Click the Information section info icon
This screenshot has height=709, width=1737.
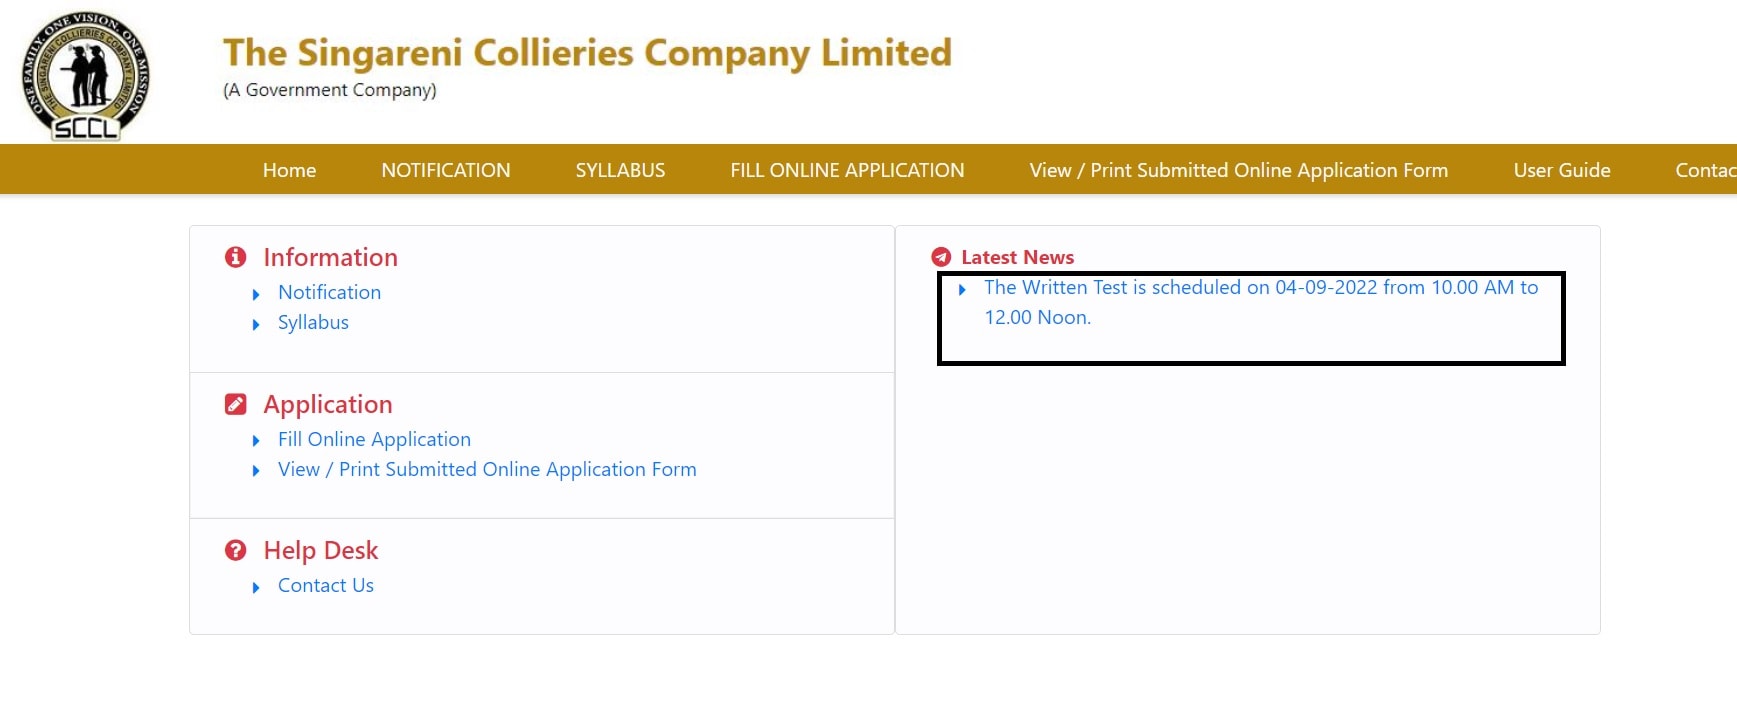[236, 257]
